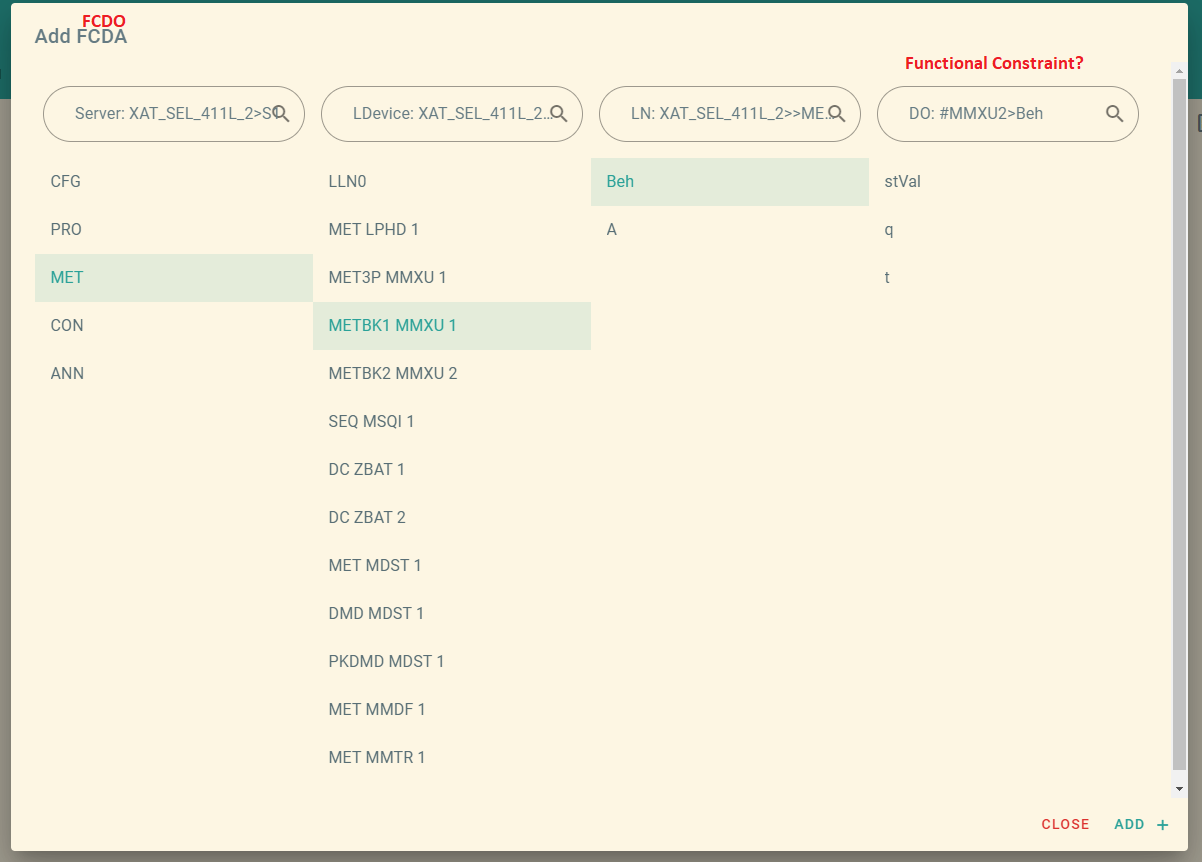This screenshot has width=1202, height=862.
Task: Click scrollbar down arrow
Action: click(x=1179, y=789)
